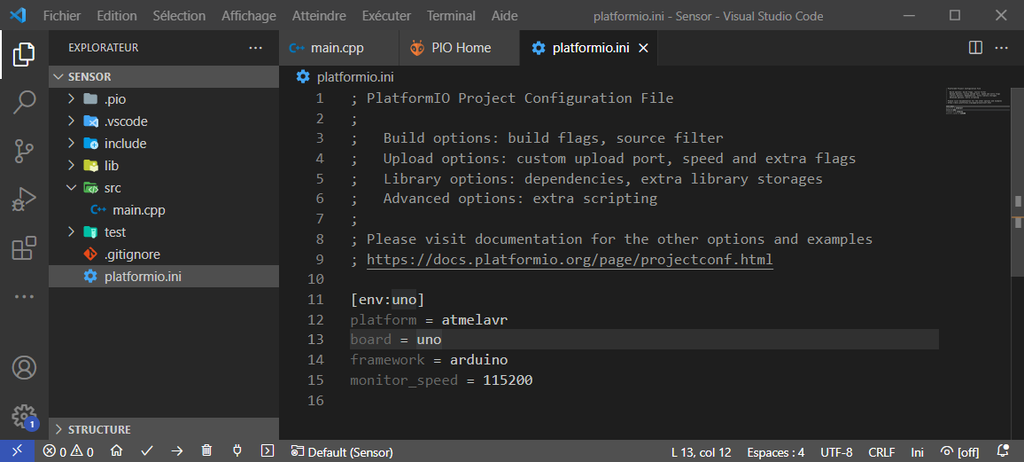1024x462 pixels.
Task: Open the Accounts menu icon
Action: (24, 368)
